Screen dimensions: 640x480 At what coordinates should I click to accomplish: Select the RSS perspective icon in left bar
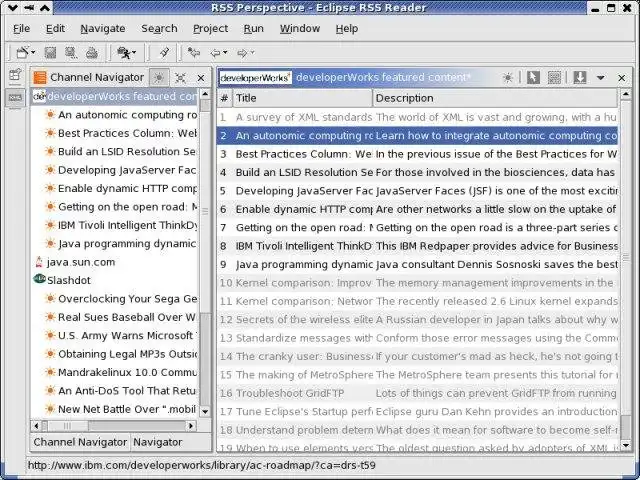(15, 98)
